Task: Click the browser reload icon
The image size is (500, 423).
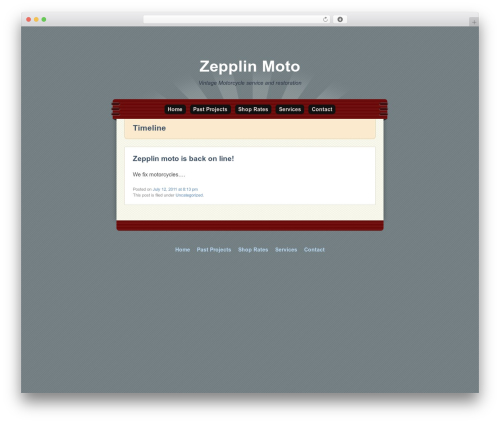Action: (x=325, y=19)
